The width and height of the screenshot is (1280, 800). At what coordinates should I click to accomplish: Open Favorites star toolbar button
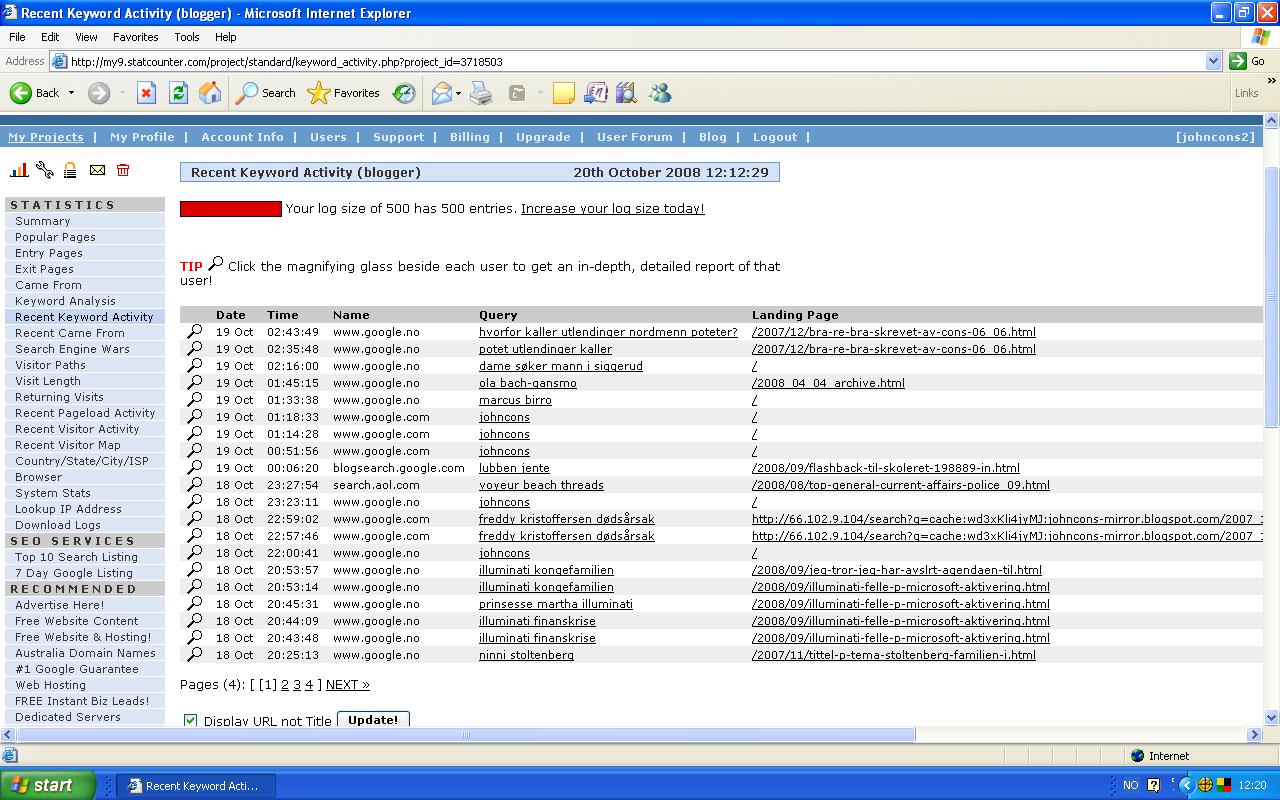click(x=344, y=93)
